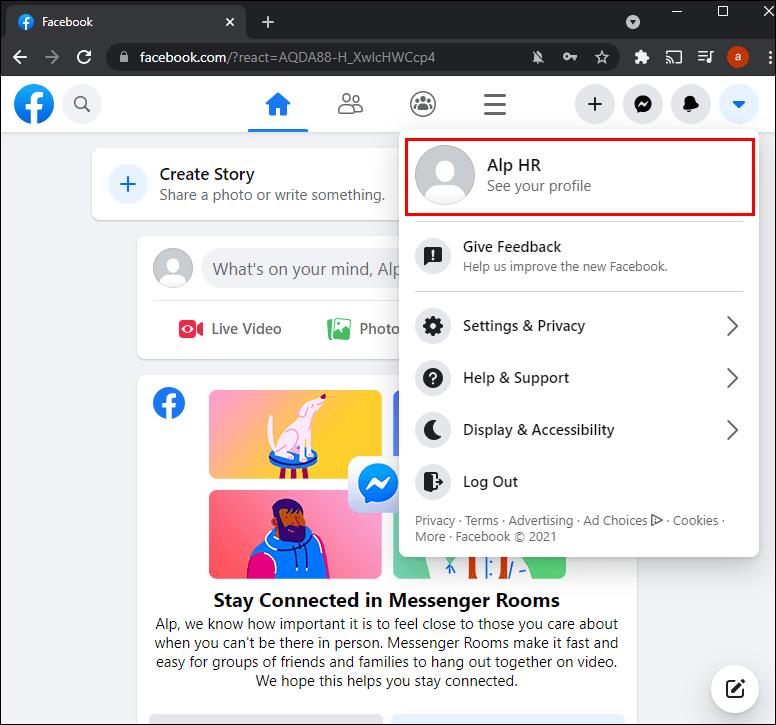The width and height of the screenshot is (776, 725).
Task: Expand the Display & Accessibility chevron
Action: tap(732, 430)
